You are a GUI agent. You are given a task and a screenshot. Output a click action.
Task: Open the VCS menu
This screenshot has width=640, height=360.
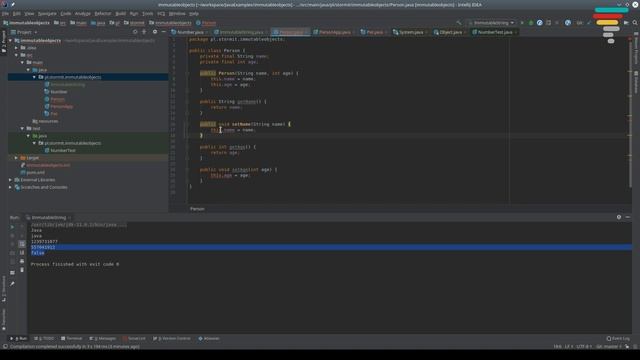[x=161, y=13]
